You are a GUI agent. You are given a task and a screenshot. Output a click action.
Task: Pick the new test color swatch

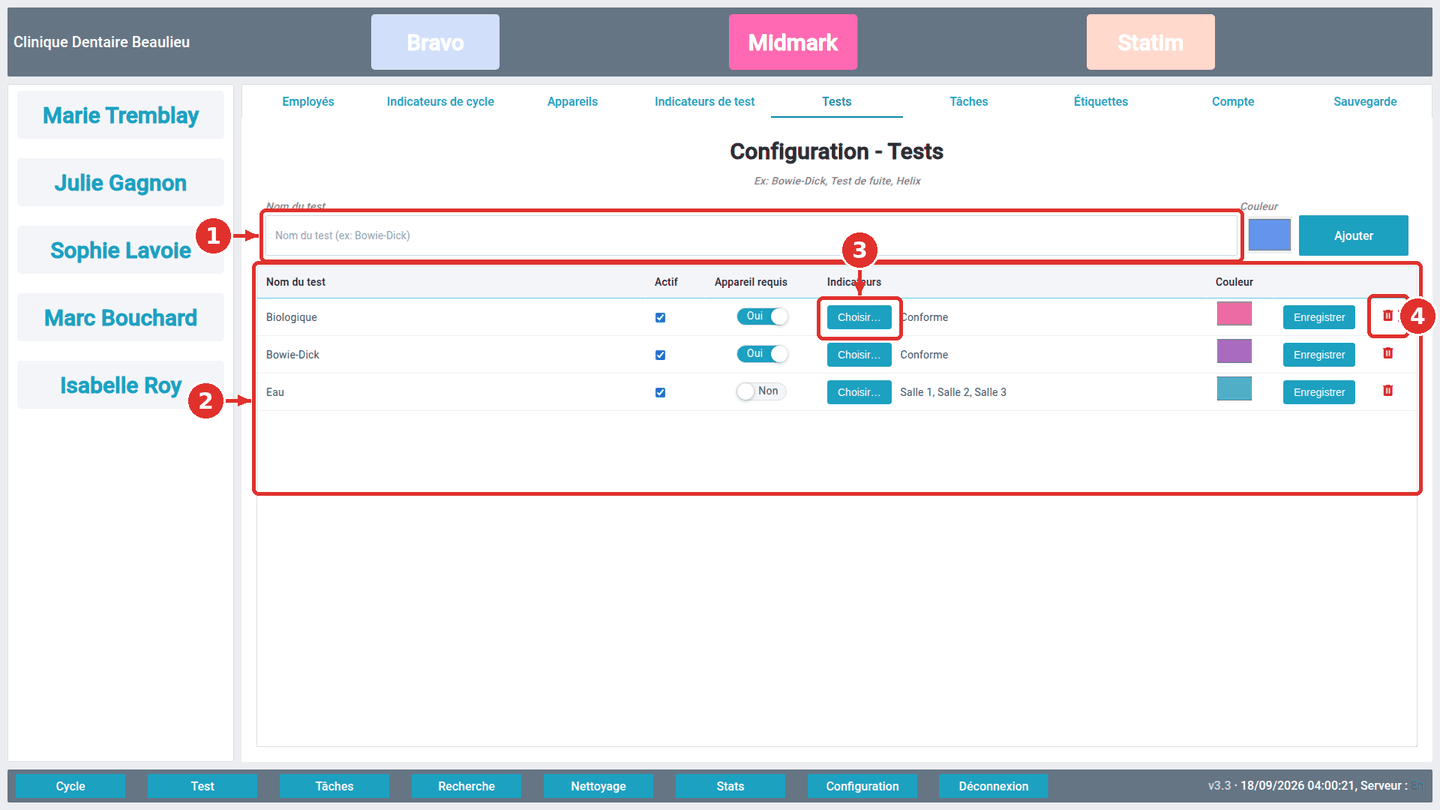(x=1269, y=235)
